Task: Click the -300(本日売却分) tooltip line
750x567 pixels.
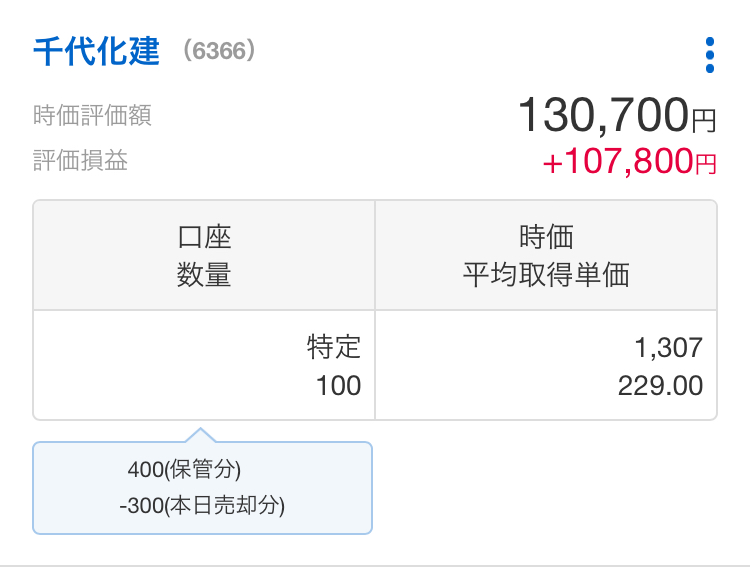Action: click(202, 506)
